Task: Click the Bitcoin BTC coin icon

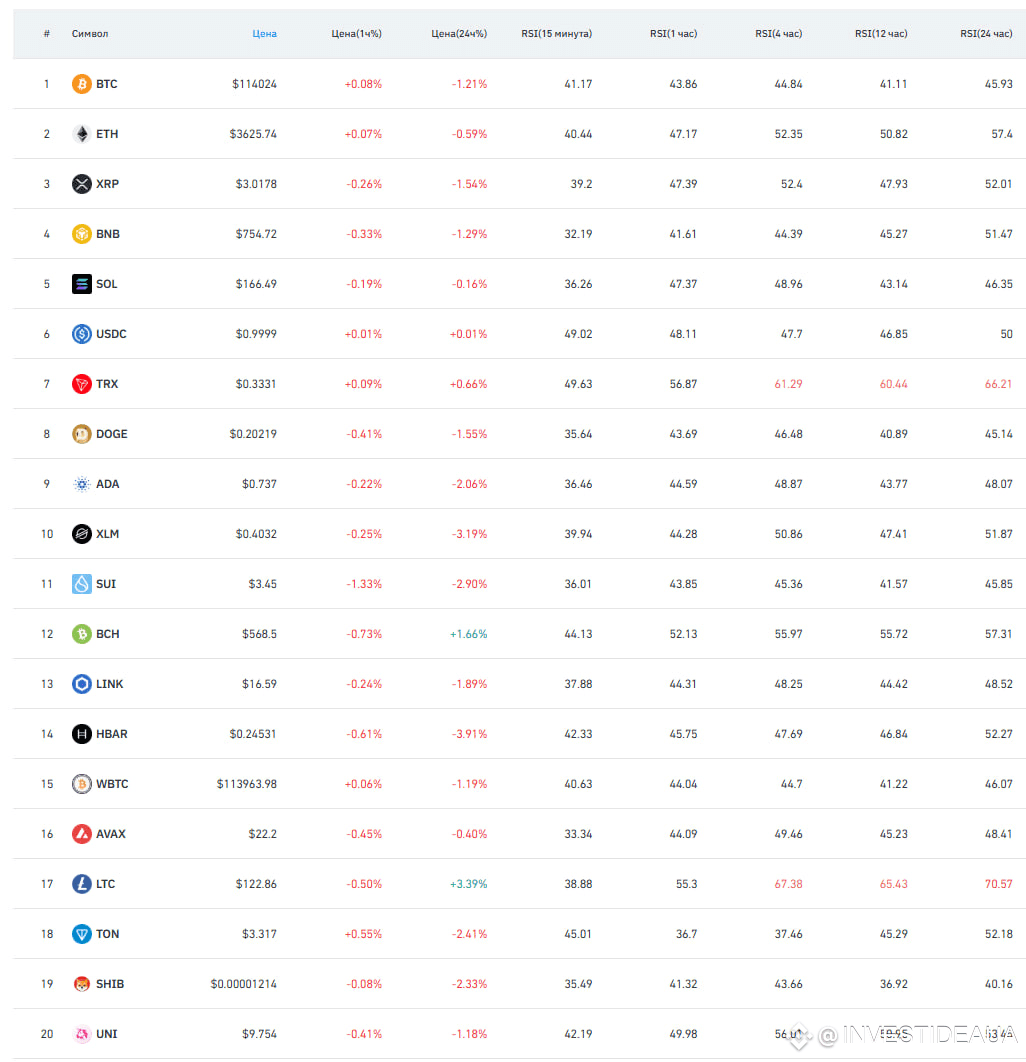Action: tap(82, 84)
